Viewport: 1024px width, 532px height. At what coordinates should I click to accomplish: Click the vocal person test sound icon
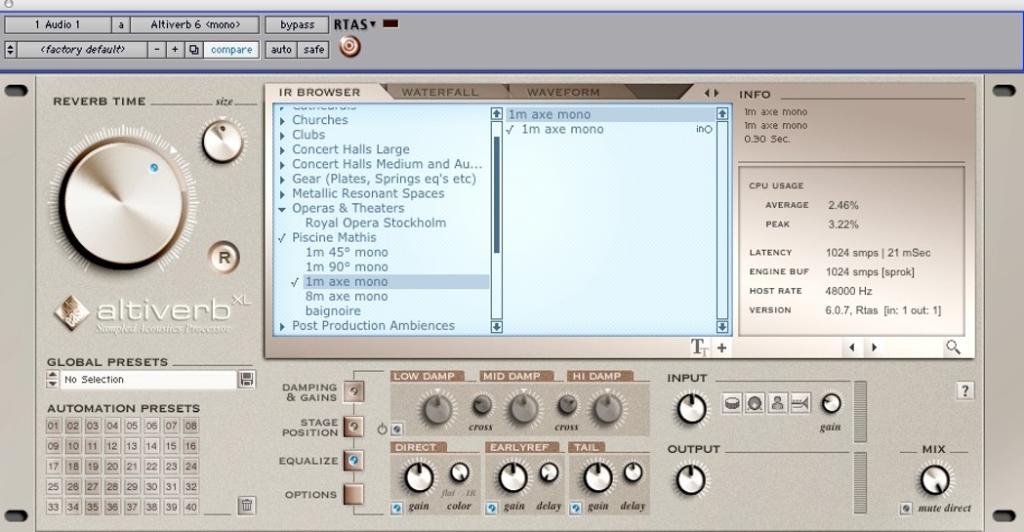click(x=777, y=403)
